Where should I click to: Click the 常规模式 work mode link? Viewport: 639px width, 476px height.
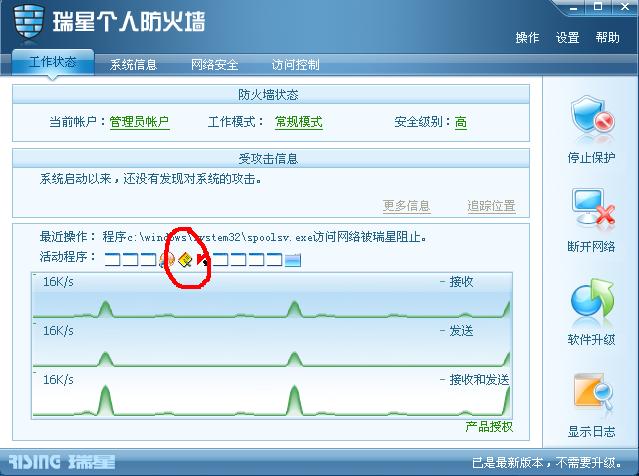[299, 122]
